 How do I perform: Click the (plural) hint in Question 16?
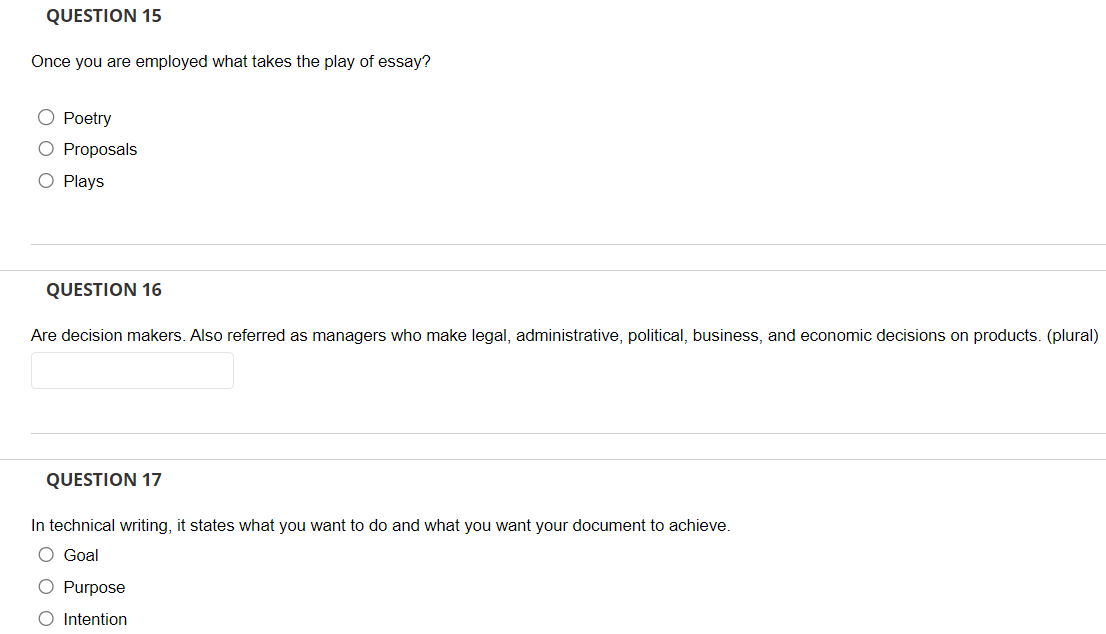click(x=1072, y=336)
